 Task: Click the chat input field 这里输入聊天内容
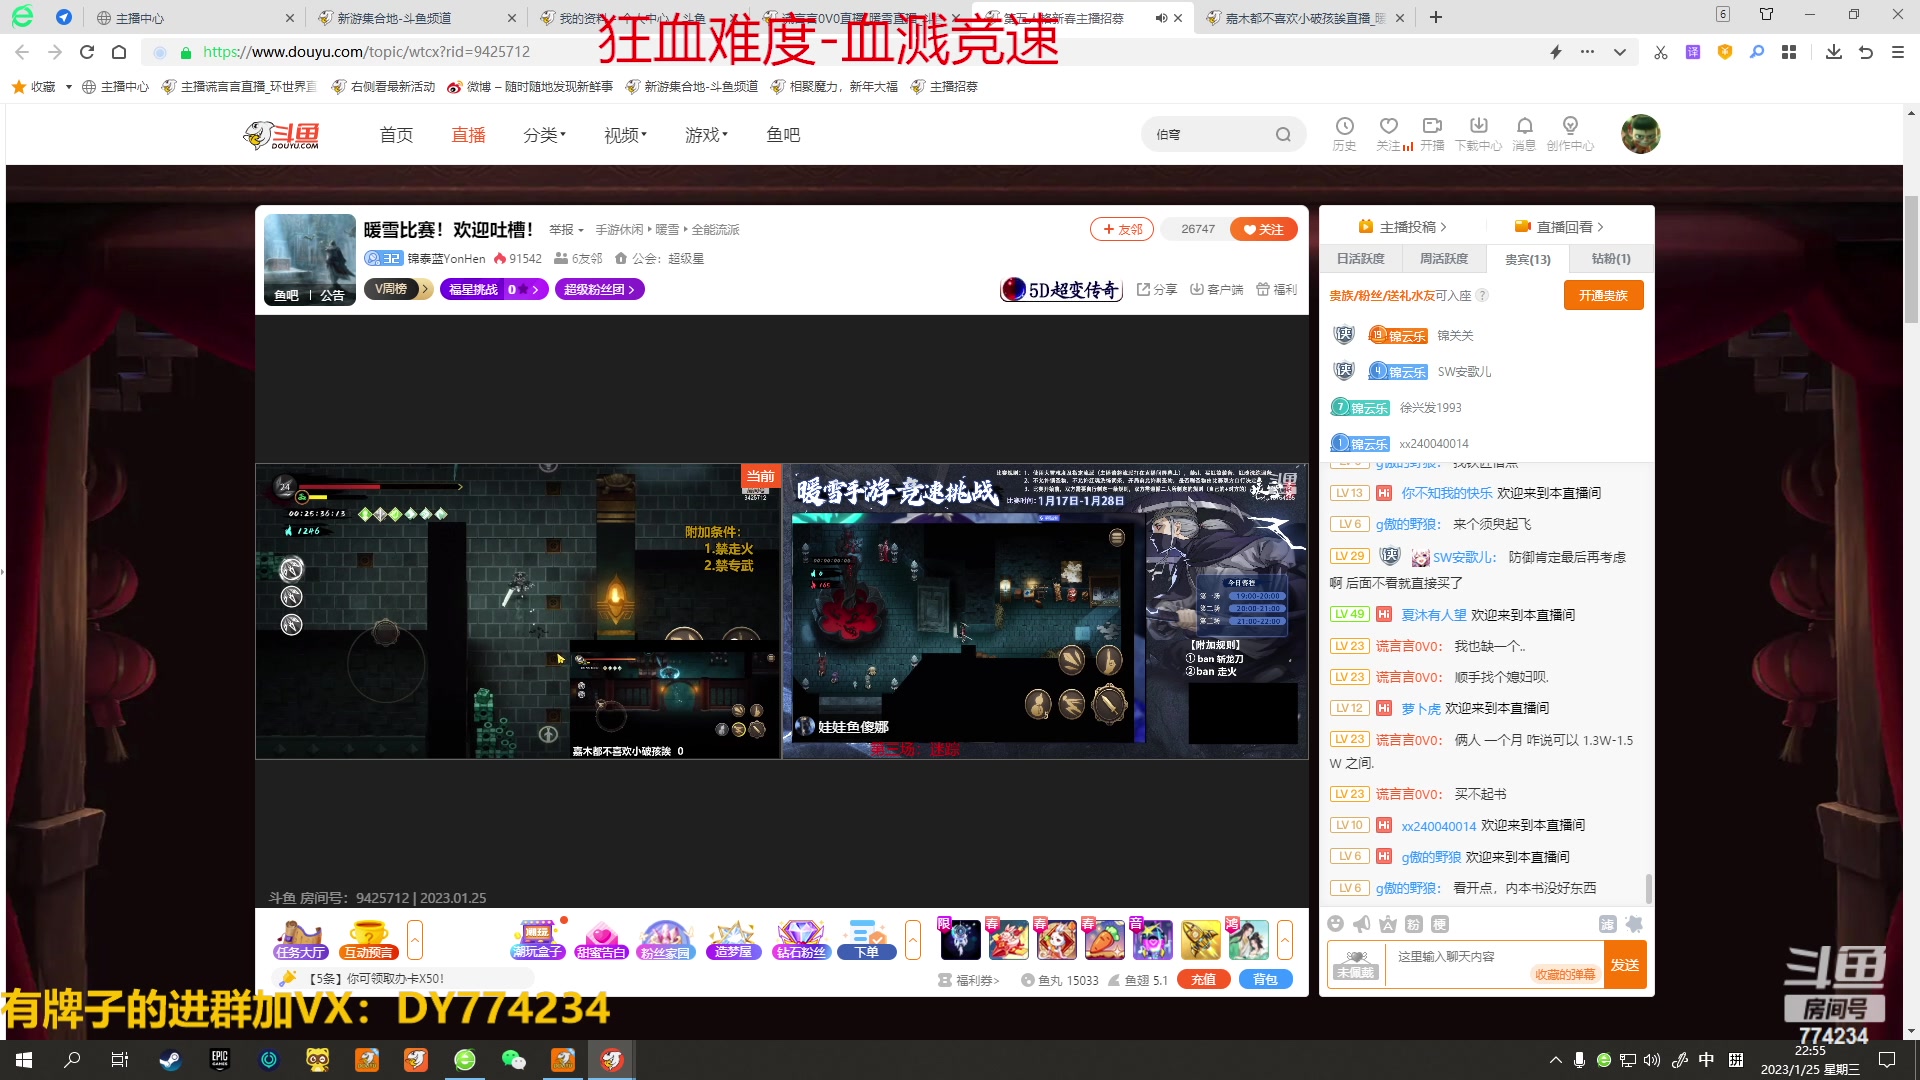tap(1495, 965)
